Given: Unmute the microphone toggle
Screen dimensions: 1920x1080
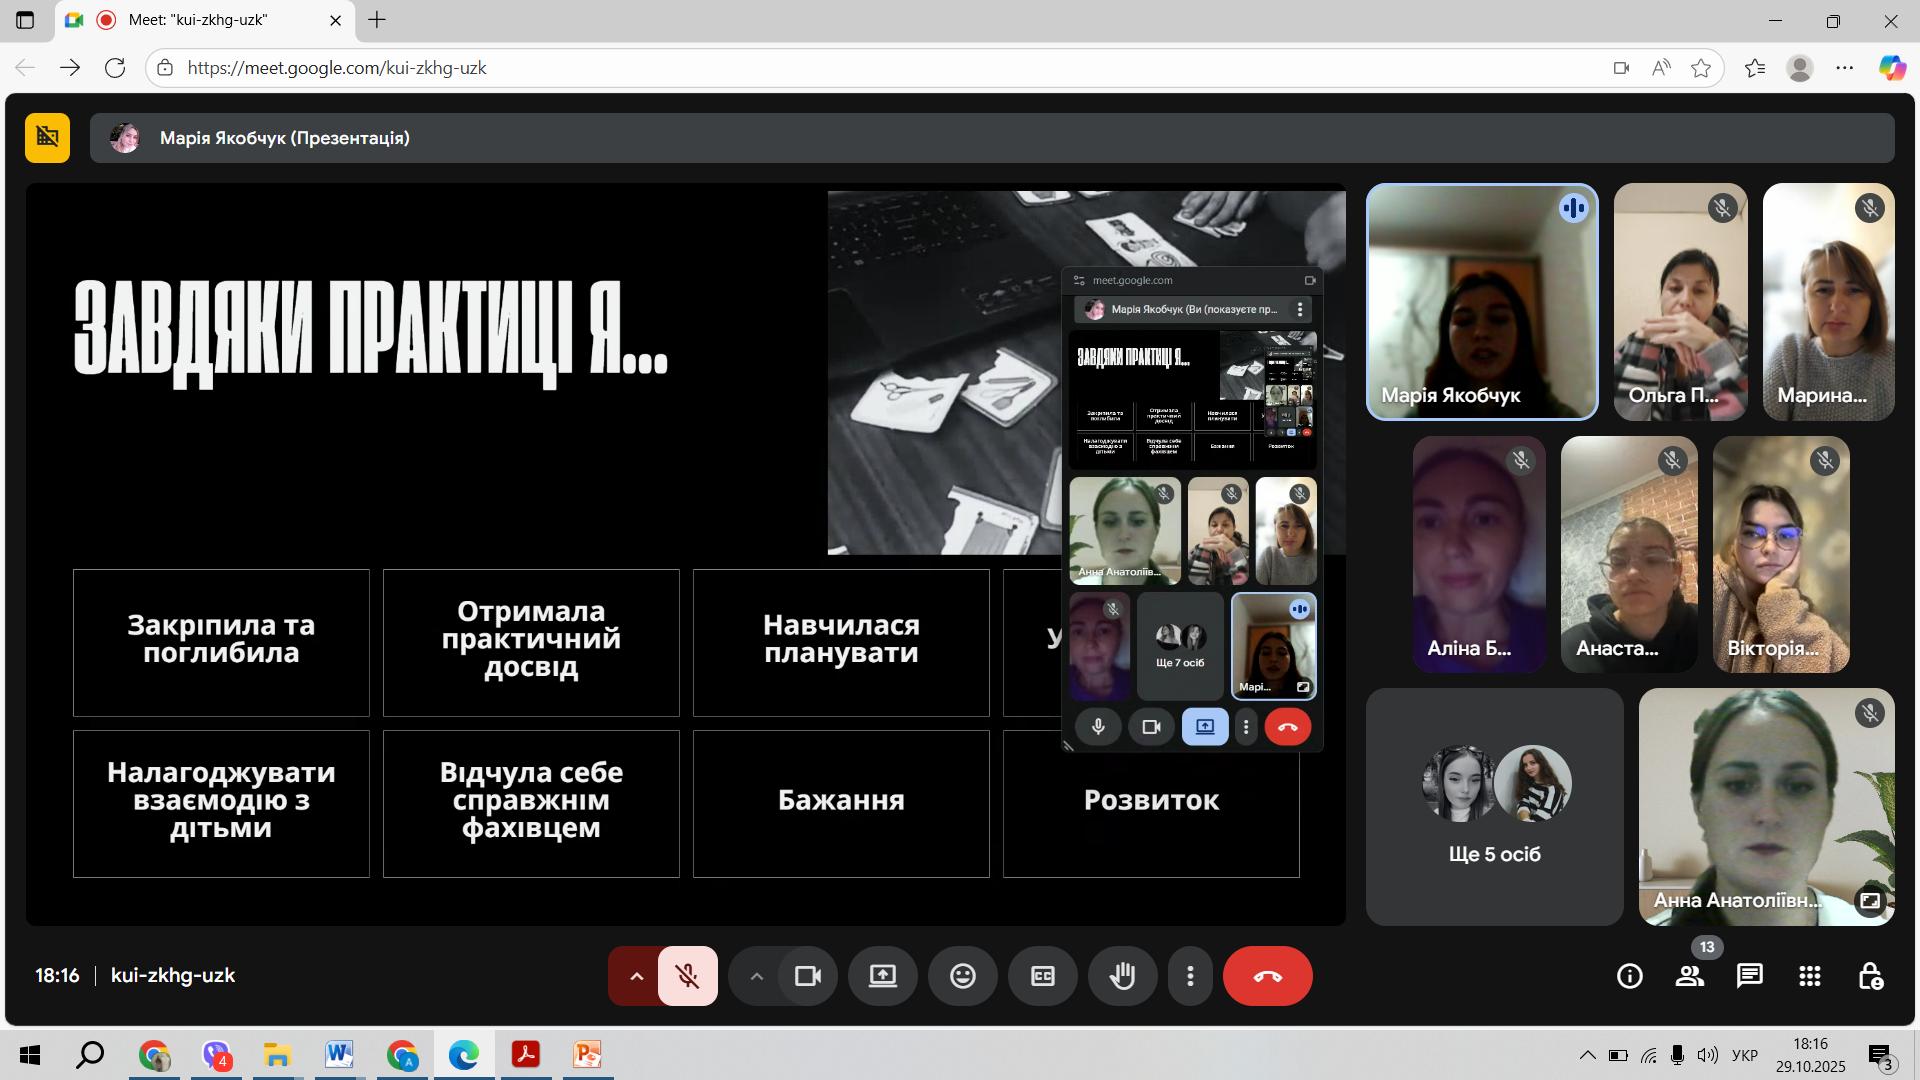Looking at the screenshot, I should pyautogui.click(x=687, y=976).
